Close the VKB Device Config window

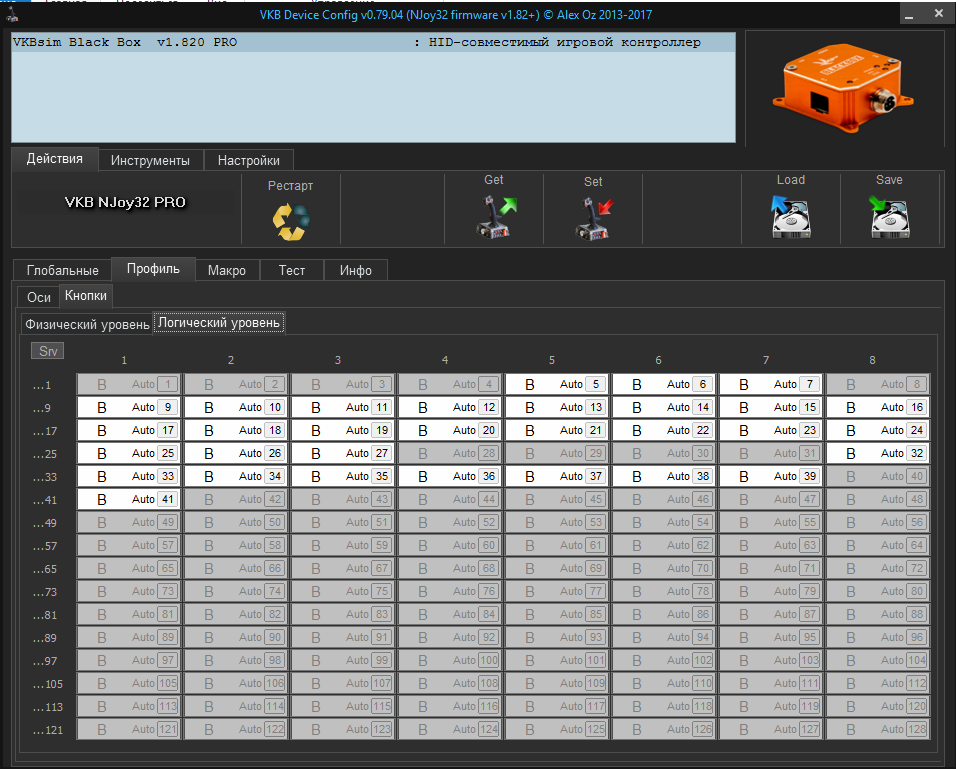pyautogui.click(x=939, y=13)
